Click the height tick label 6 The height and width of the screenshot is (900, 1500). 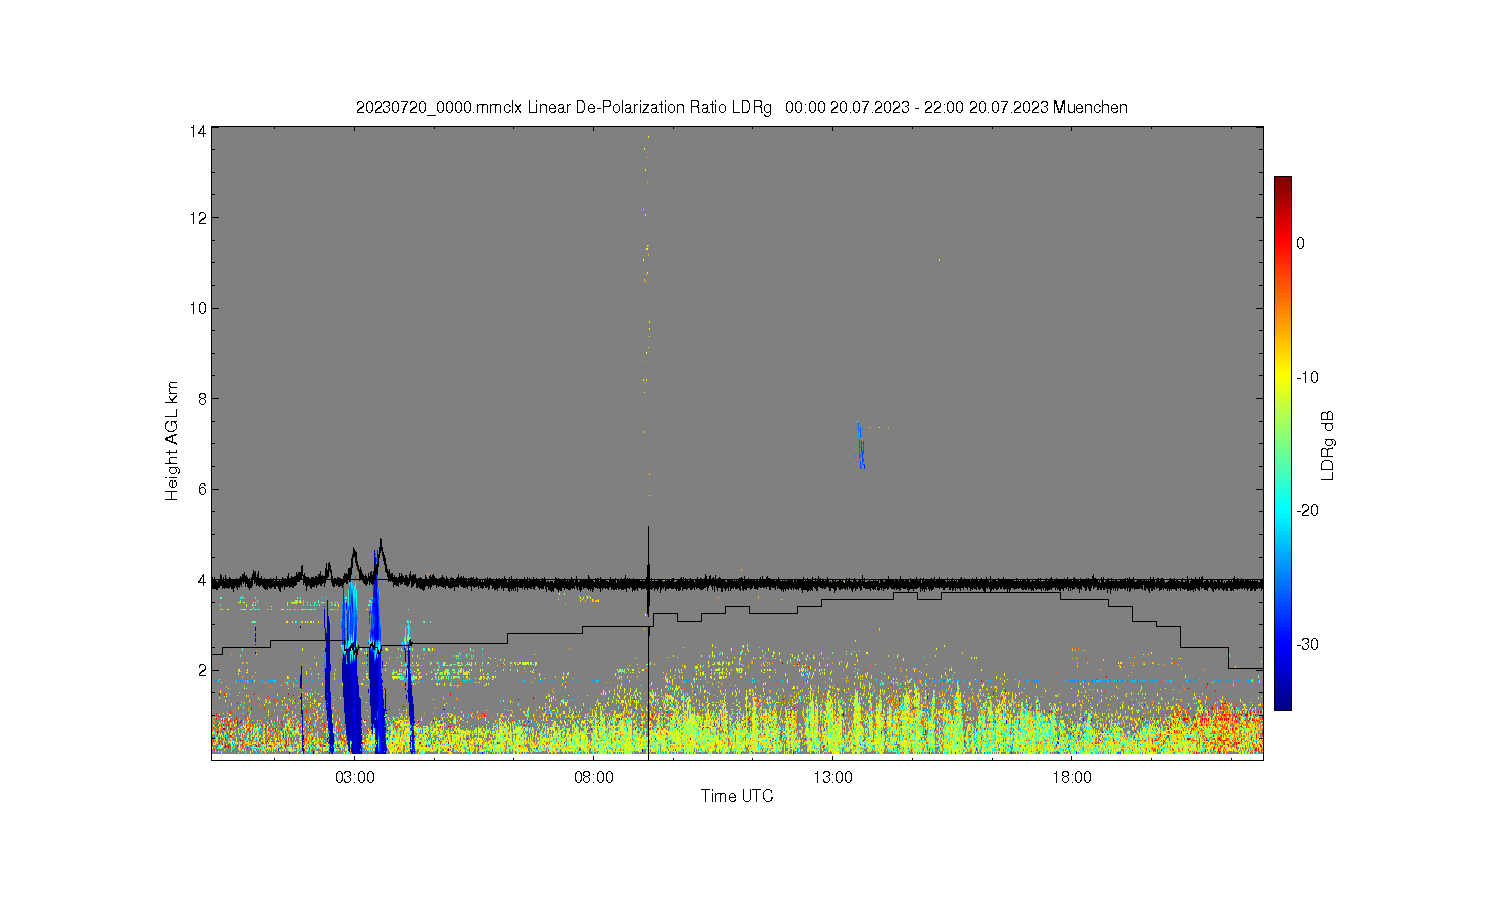[202, 489]
